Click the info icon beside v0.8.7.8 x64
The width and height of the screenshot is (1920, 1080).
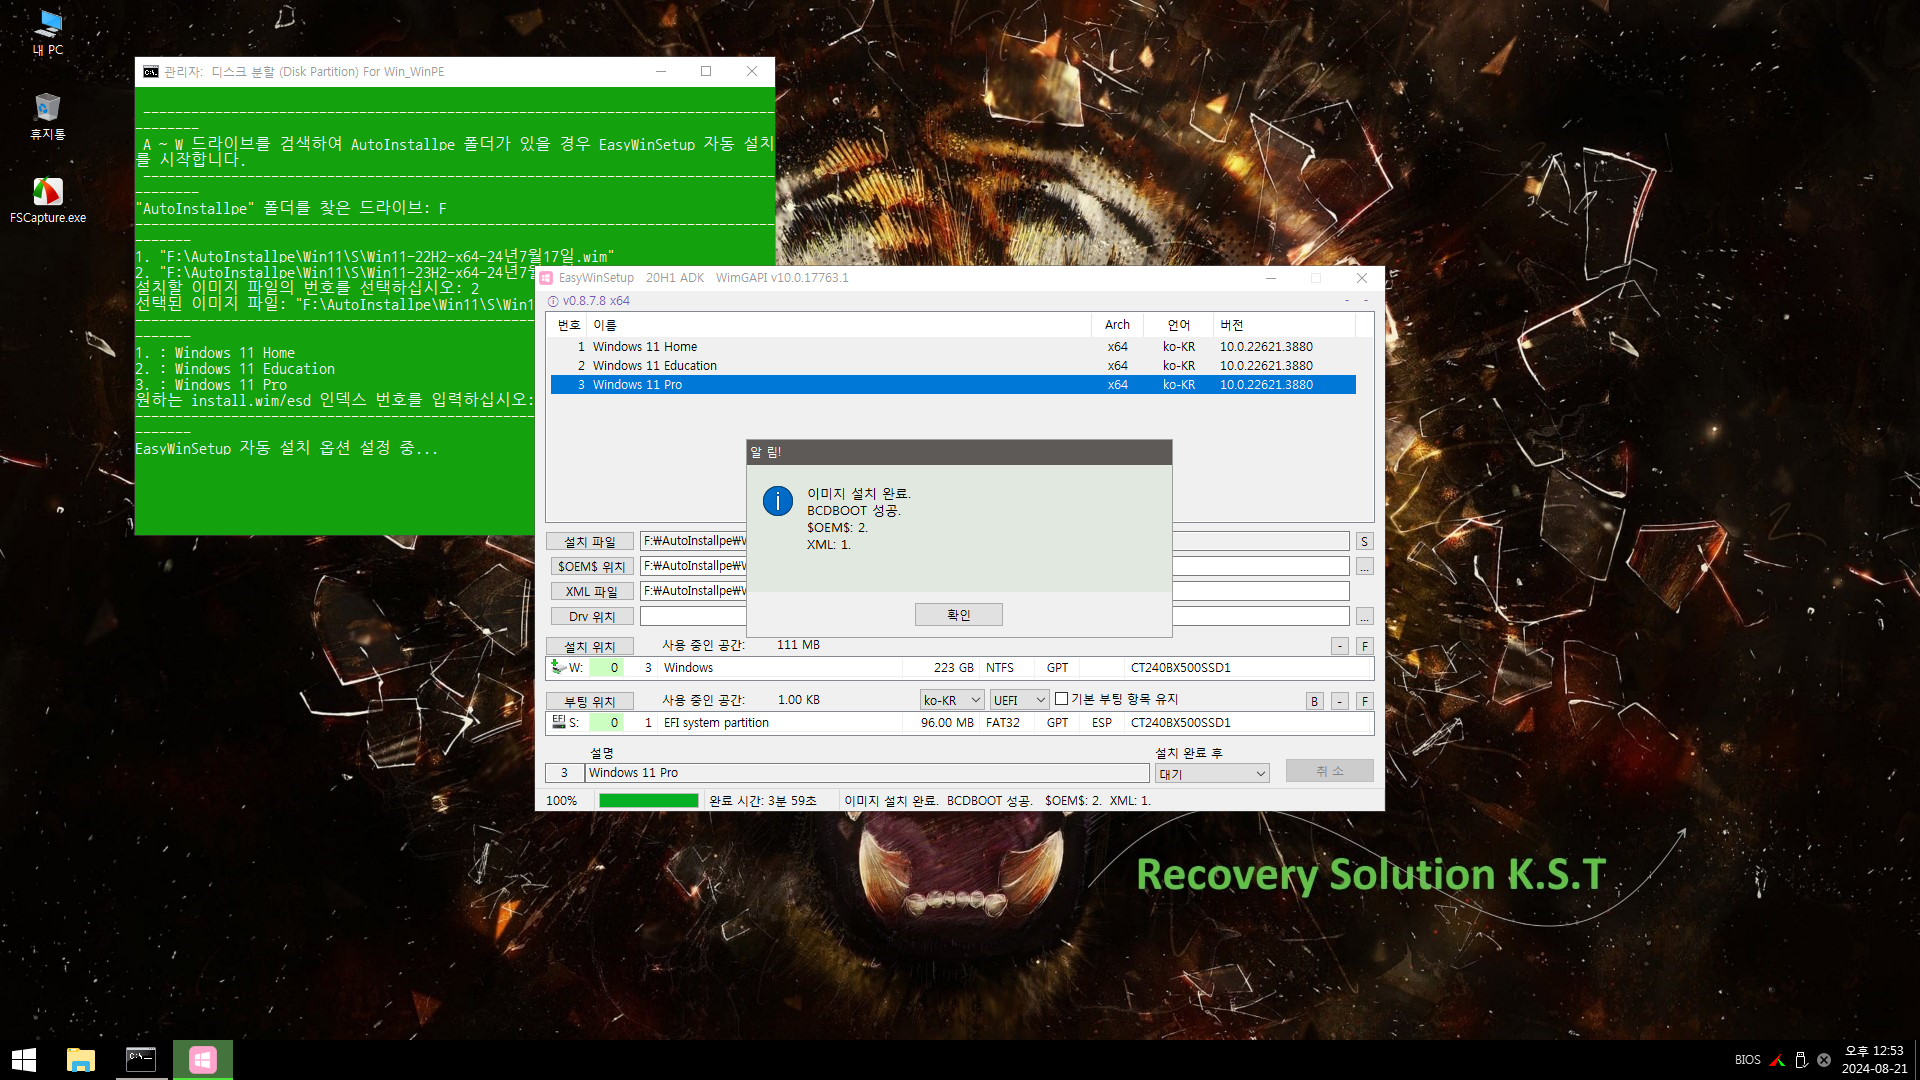[553, 301]
